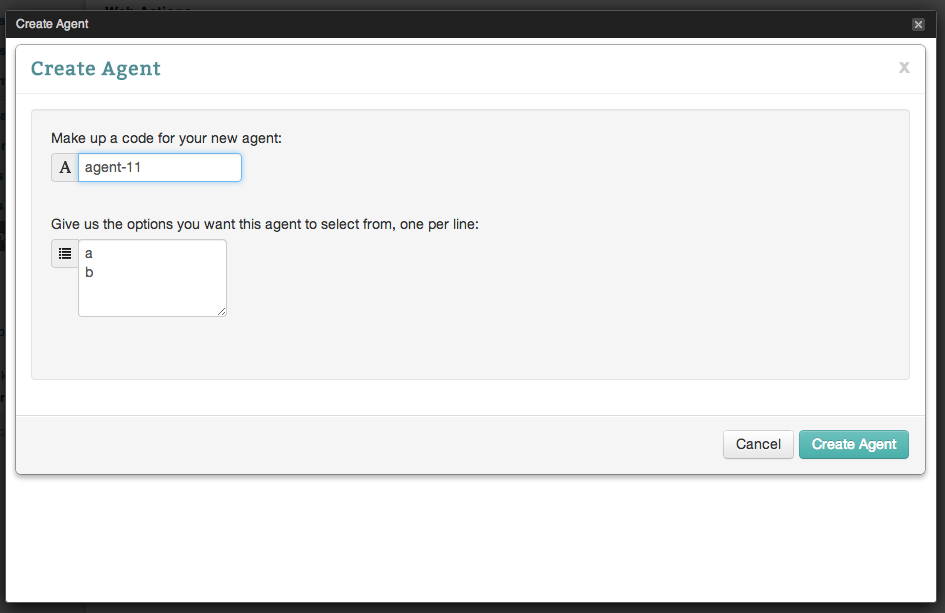The width and height of the screenshot is (945, 613).
Task: Click the blank third line in options textarea
Action: point(120,290)
